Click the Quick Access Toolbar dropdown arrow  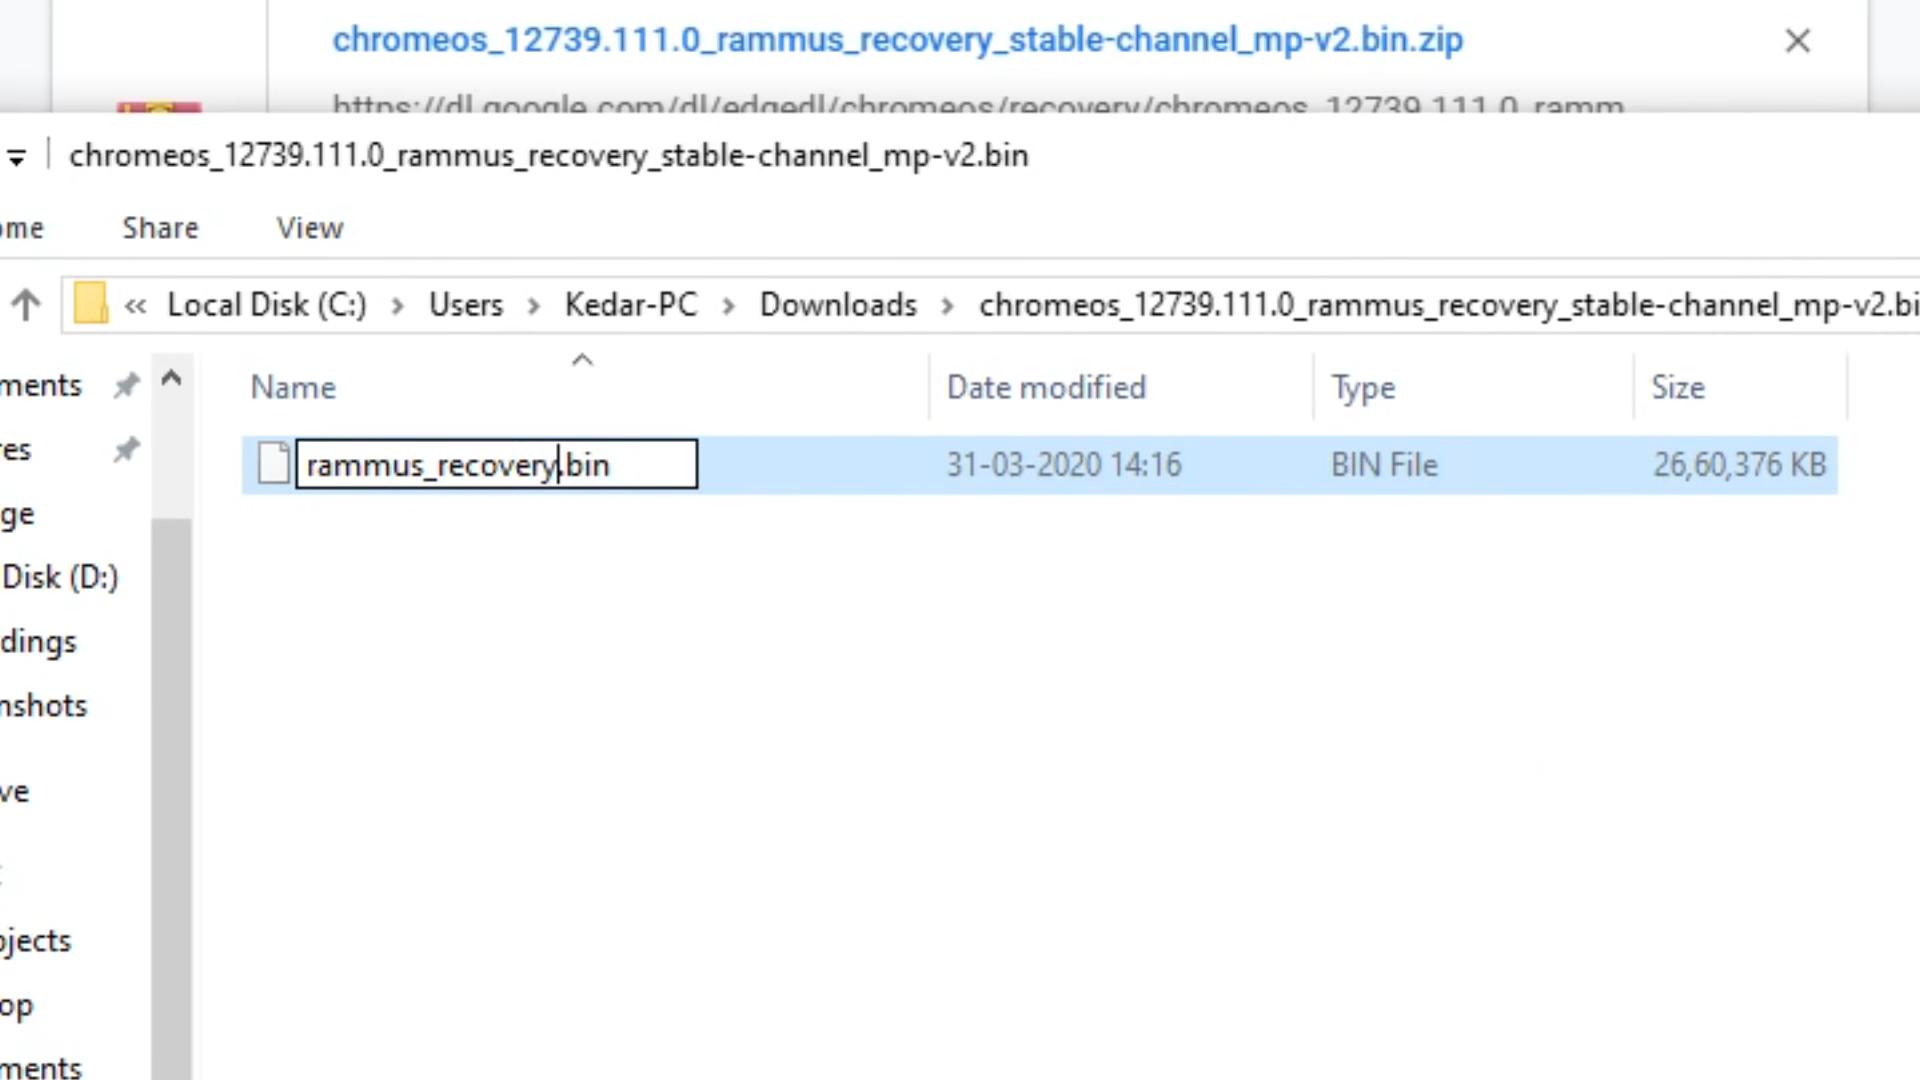coord(16,157)
